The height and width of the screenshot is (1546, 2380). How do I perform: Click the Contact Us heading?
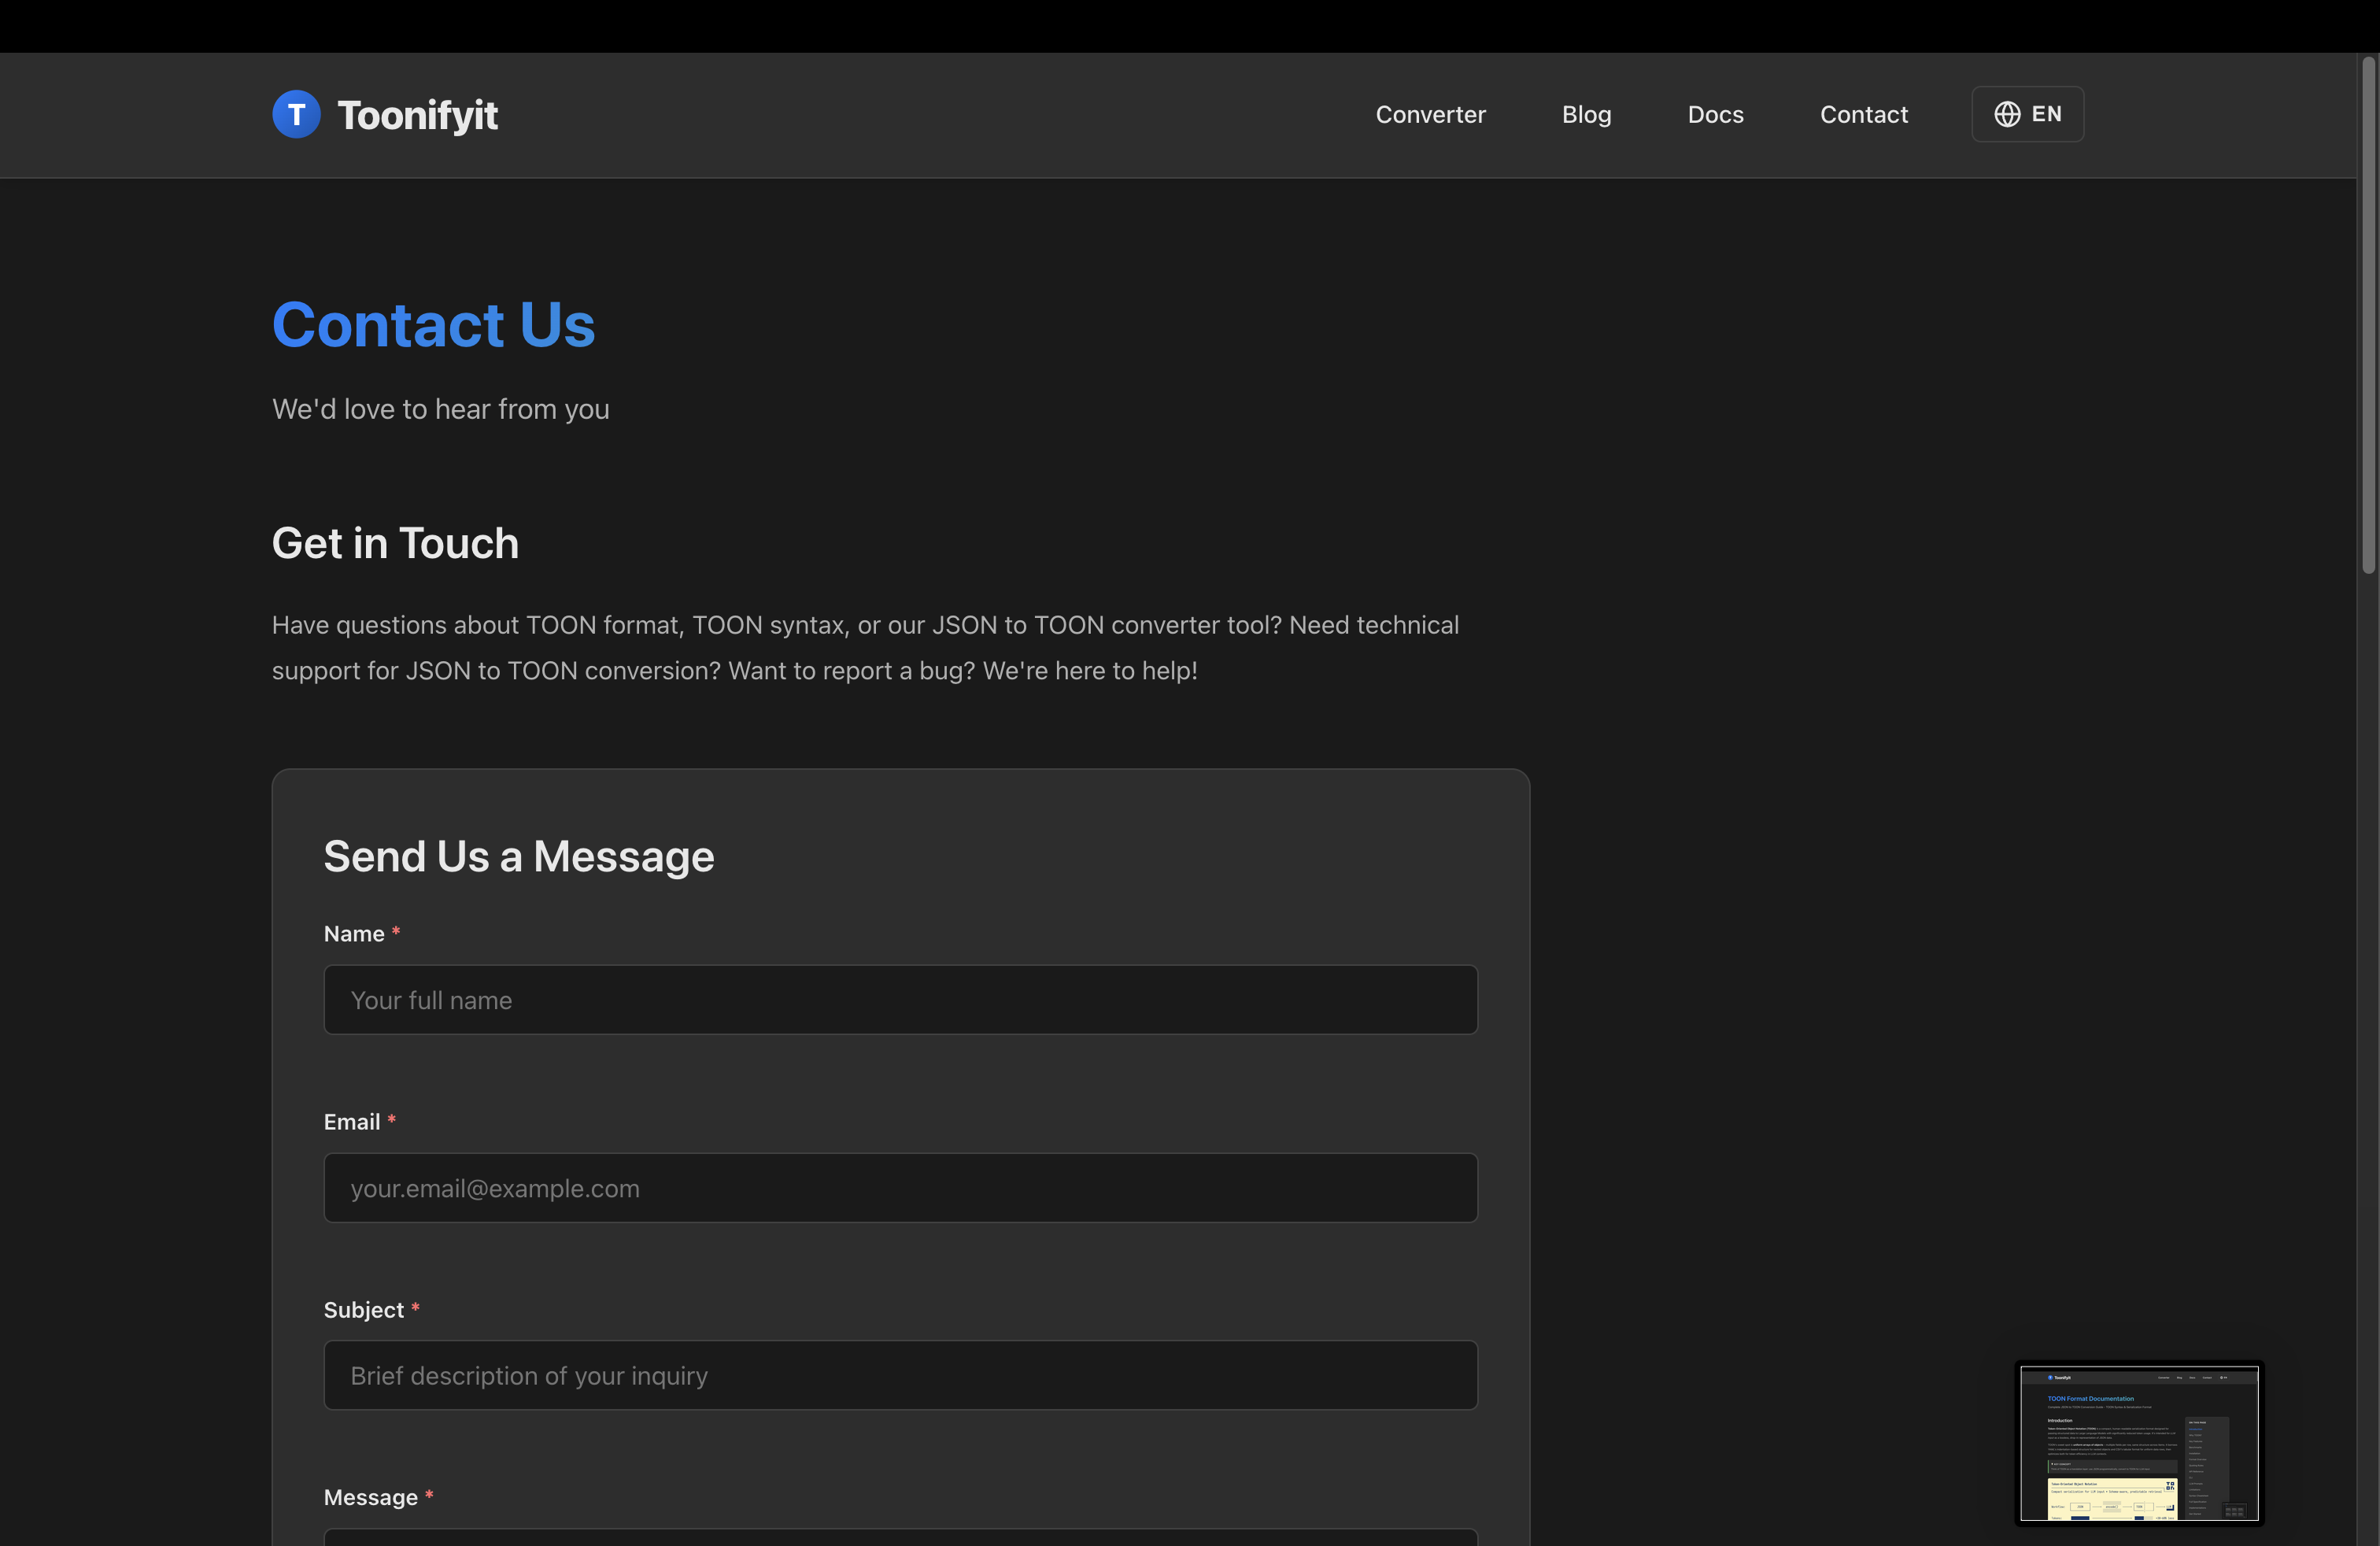(x=433, y=324)
